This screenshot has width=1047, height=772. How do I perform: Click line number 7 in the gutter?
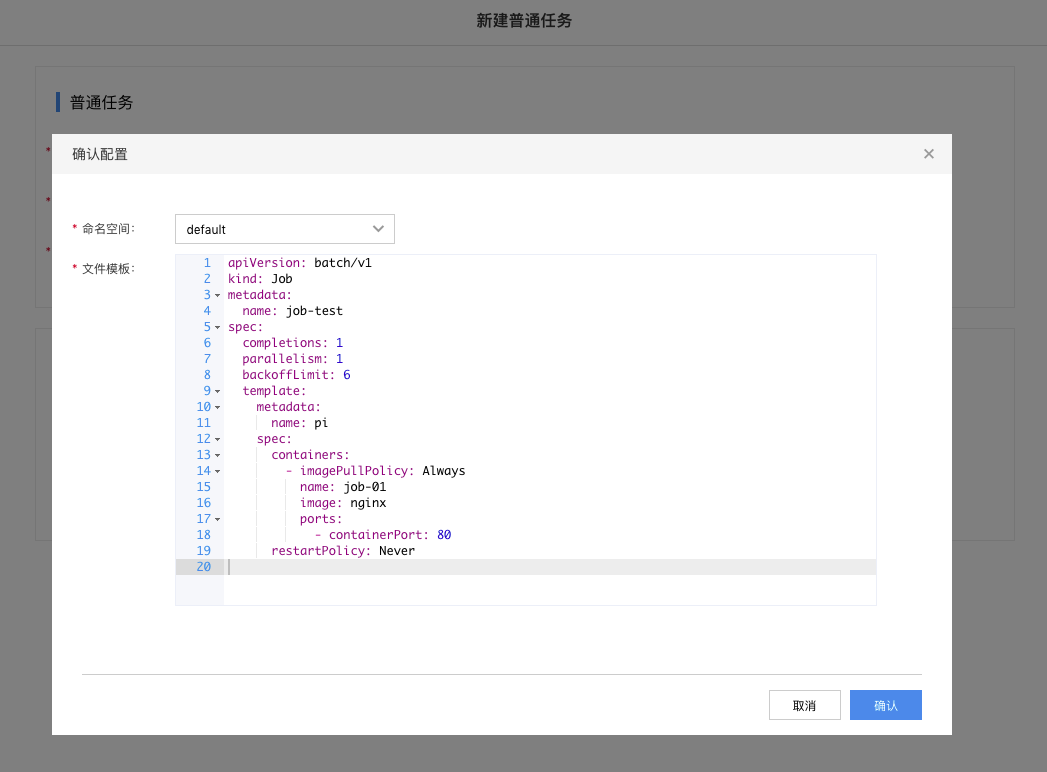tap(207, 359)
